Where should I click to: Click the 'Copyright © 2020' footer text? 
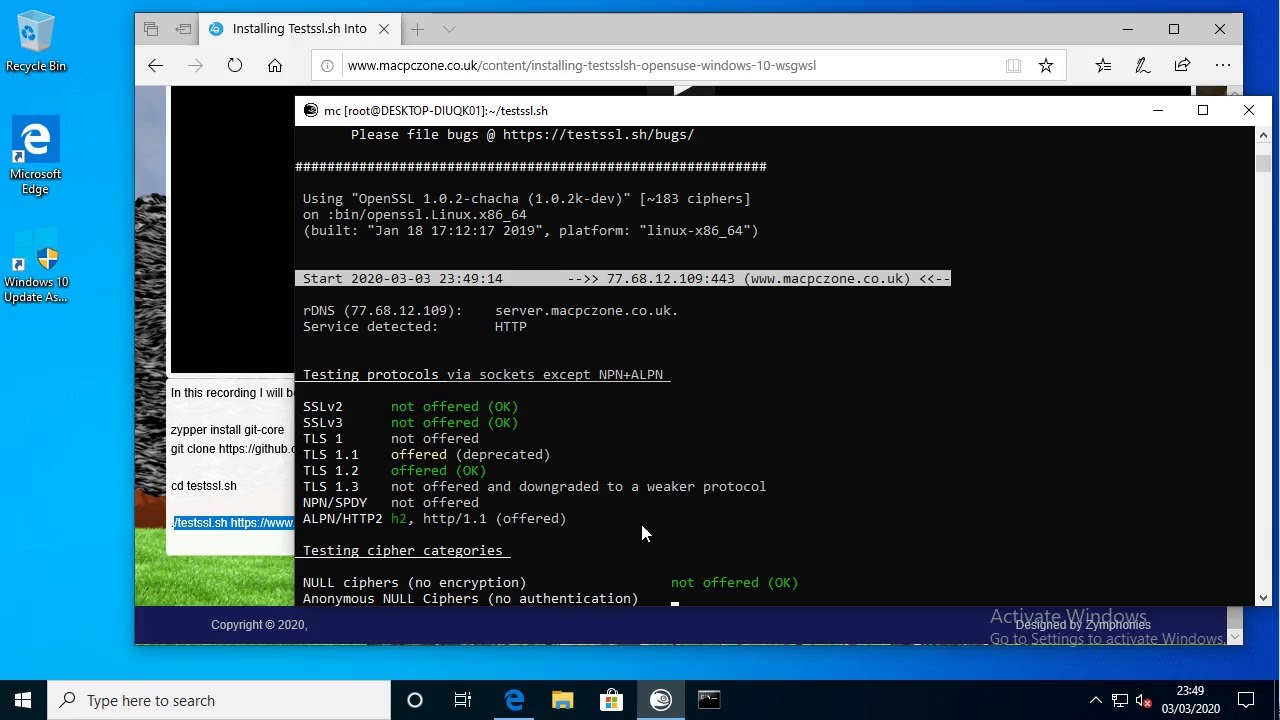(259, 625)
